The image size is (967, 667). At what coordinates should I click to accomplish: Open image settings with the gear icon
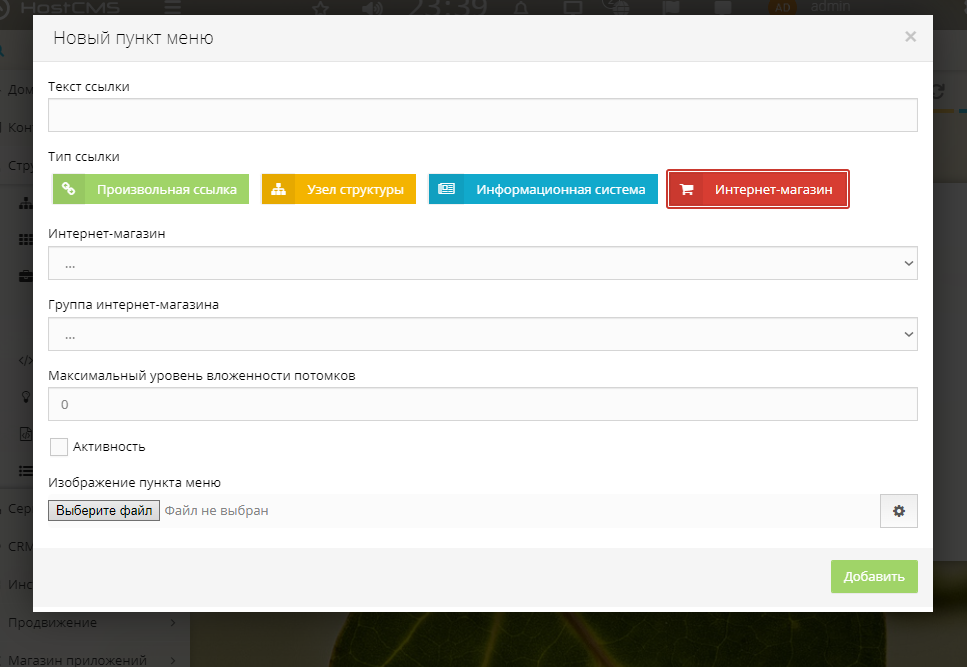[898, 511]
